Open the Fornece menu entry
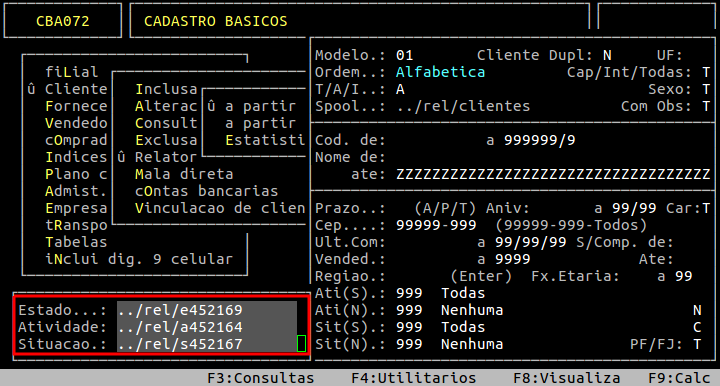The height and width of the screenshot is (386, 720). [76, 106]
